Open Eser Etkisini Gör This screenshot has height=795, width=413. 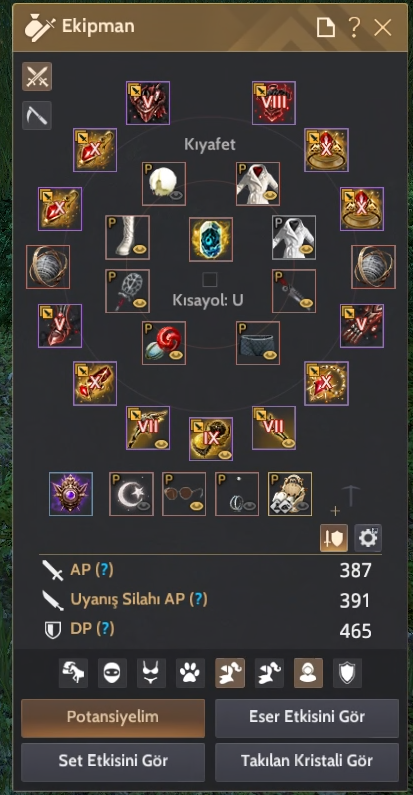[307, 718]
